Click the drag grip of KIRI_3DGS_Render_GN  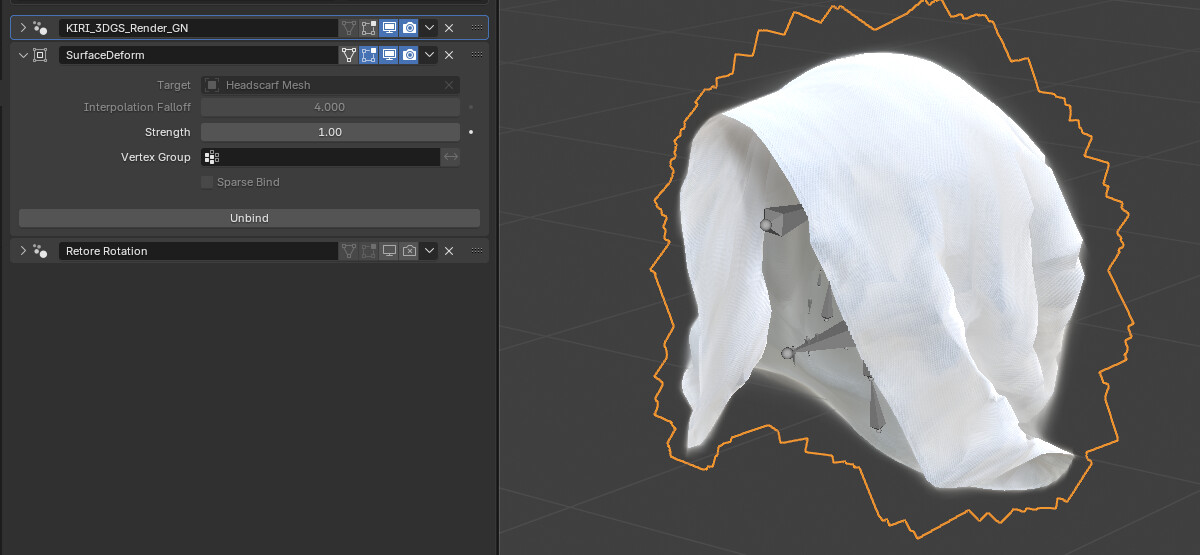(476, 28)
